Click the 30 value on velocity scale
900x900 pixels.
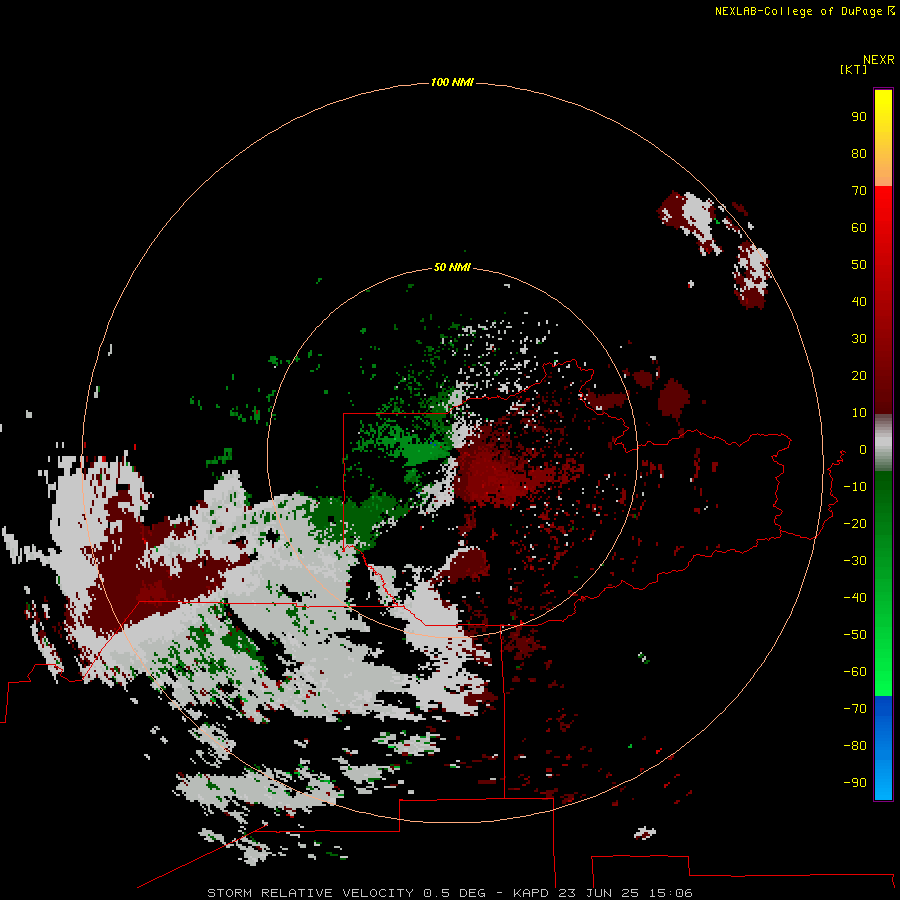tap(859, 339)
